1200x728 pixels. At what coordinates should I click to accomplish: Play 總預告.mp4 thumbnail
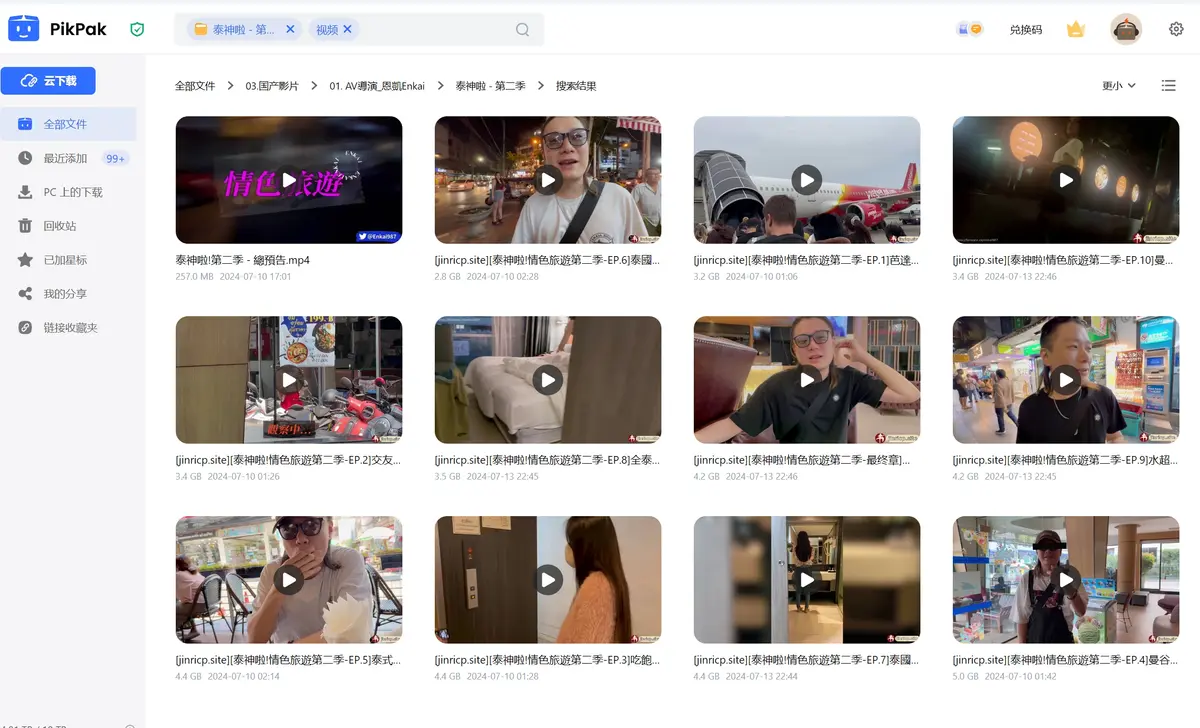click(289, 180)
